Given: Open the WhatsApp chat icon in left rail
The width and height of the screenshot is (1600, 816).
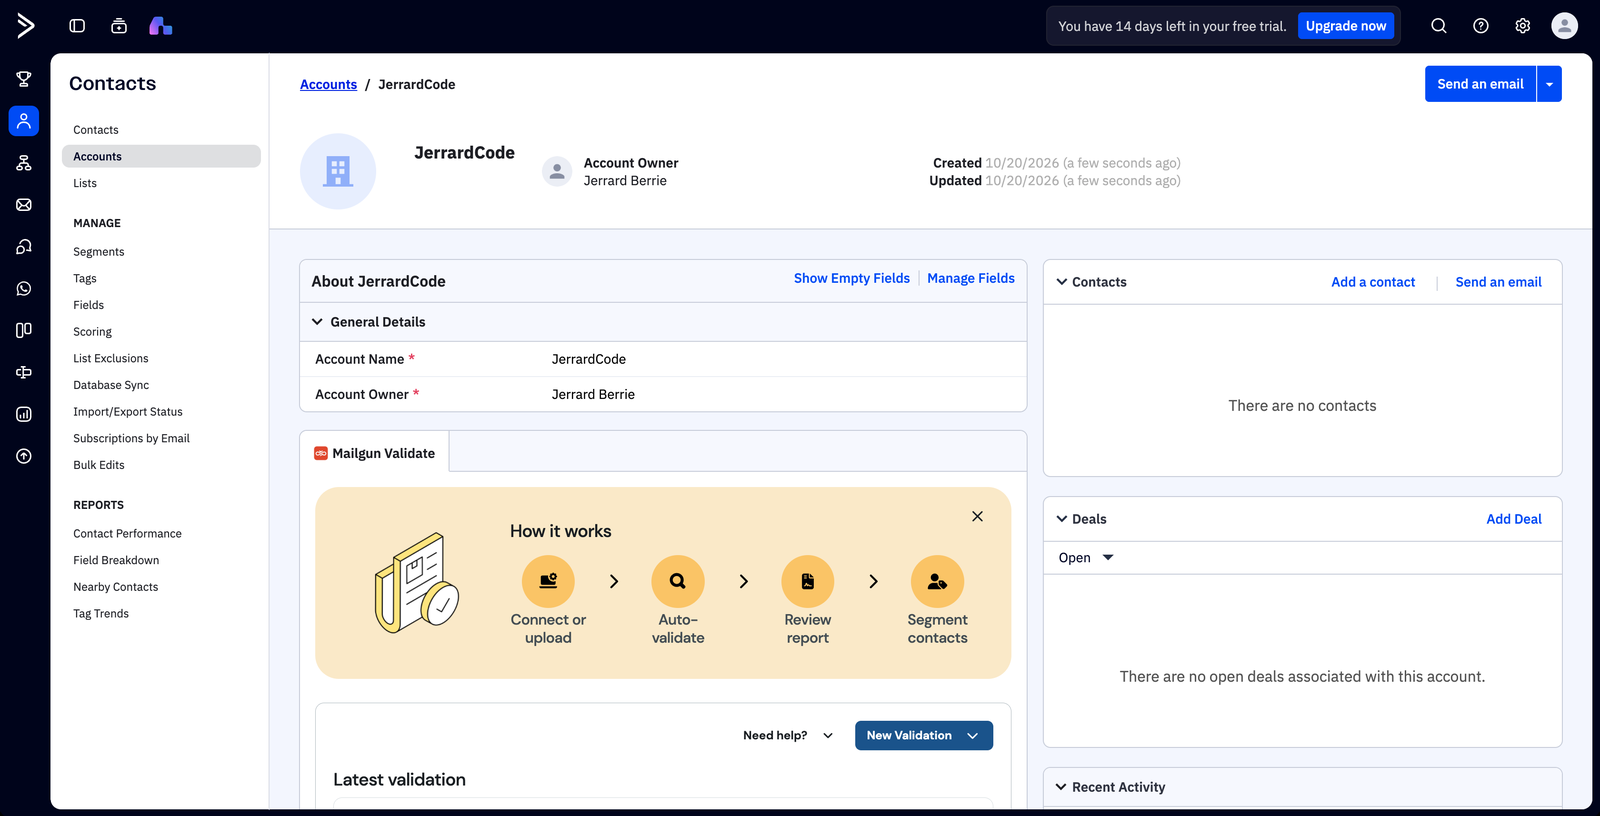Looking at the screenshot, I should click(24, 288).
